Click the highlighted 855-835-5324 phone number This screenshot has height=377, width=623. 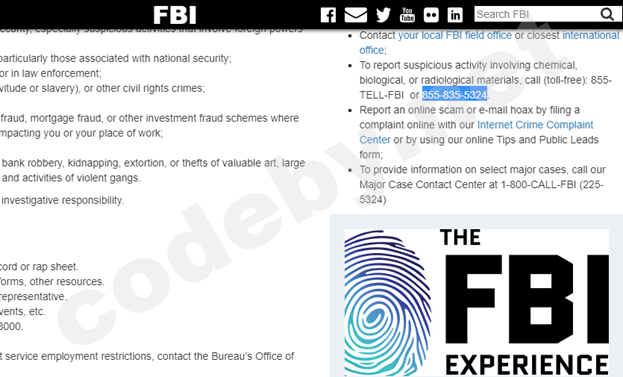[455, 95]
